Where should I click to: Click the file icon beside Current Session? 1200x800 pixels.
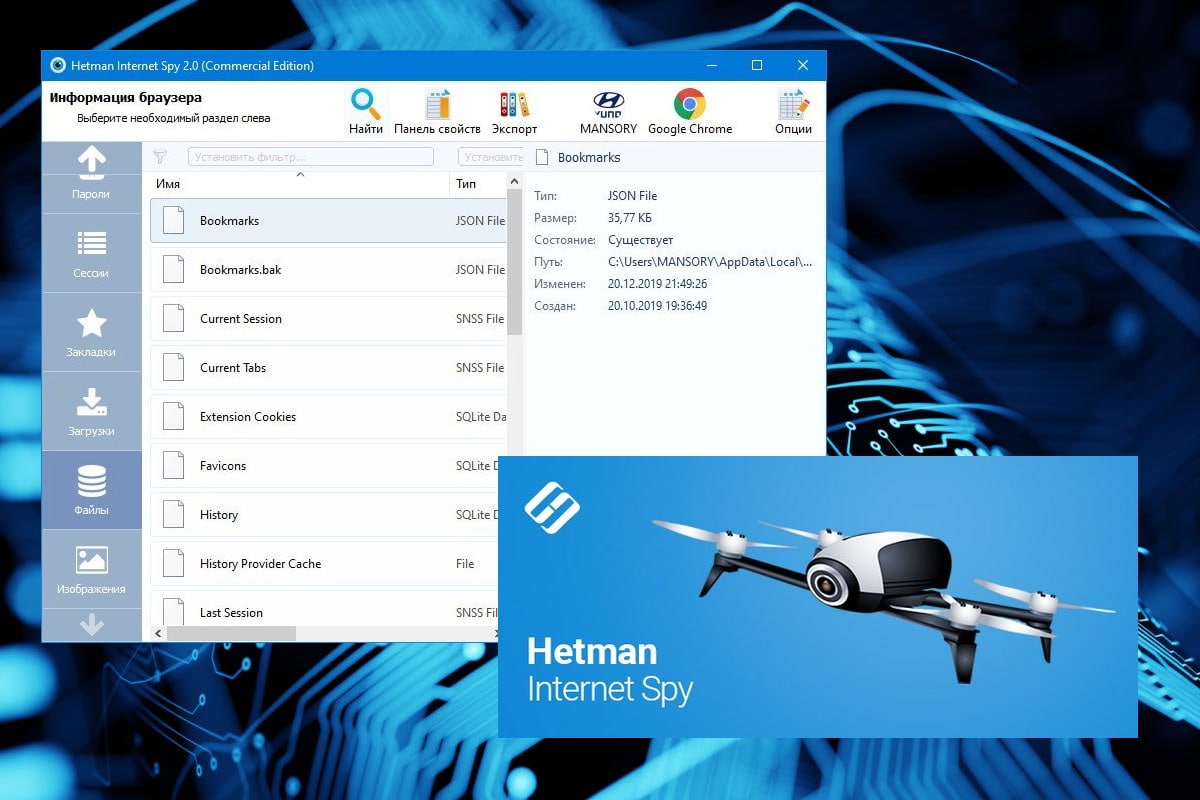[173, 318]
